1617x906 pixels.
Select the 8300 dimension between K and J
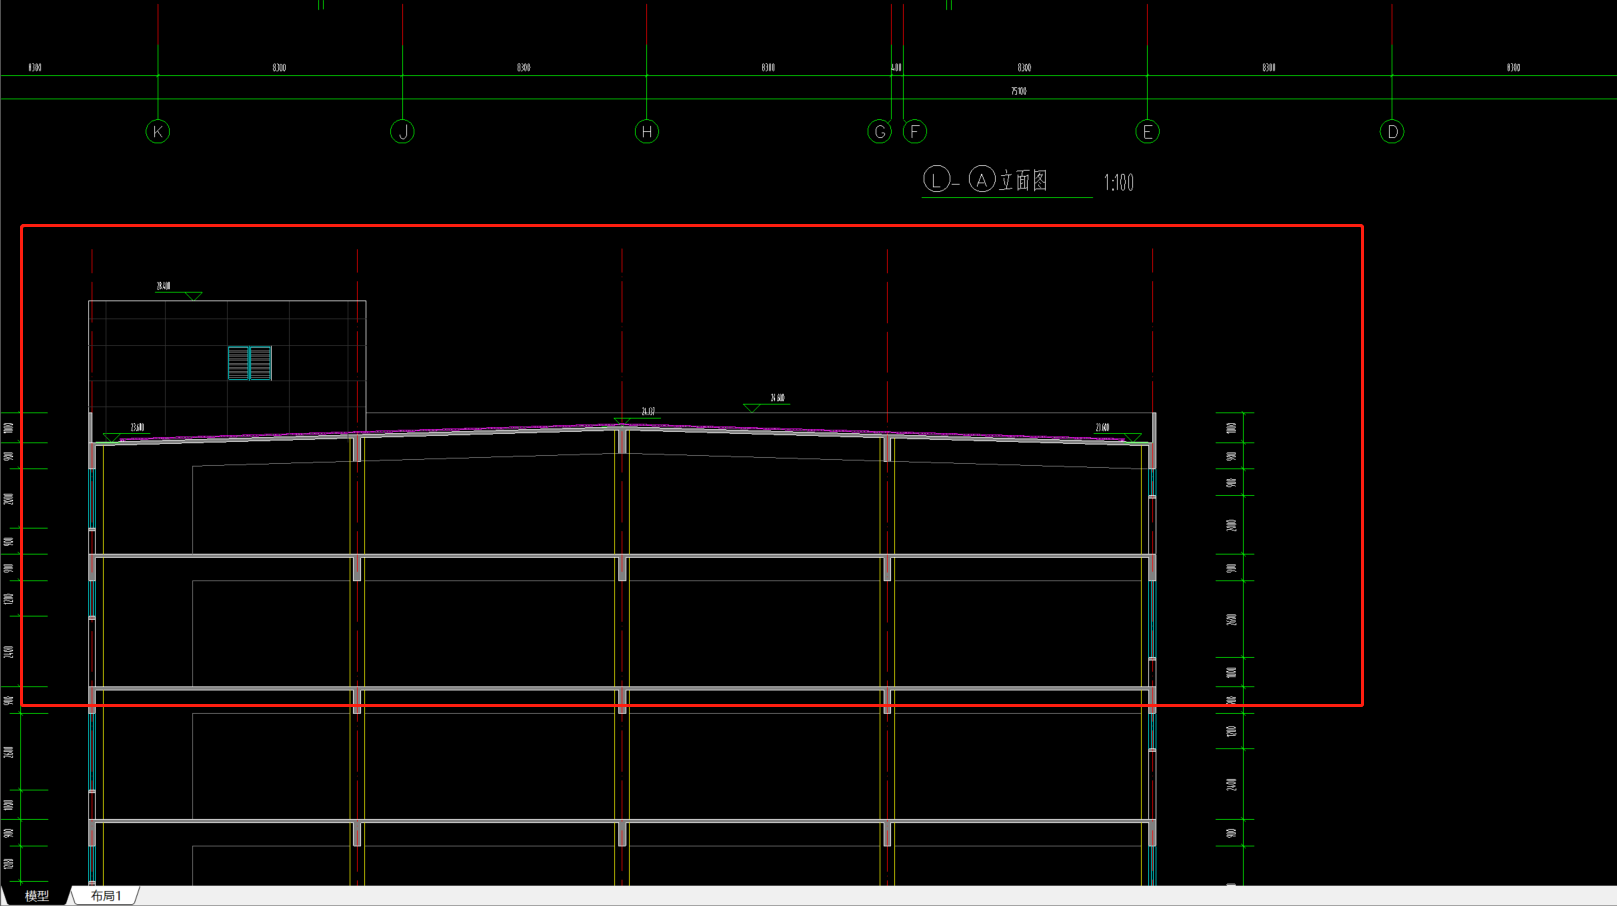point(279,68)
